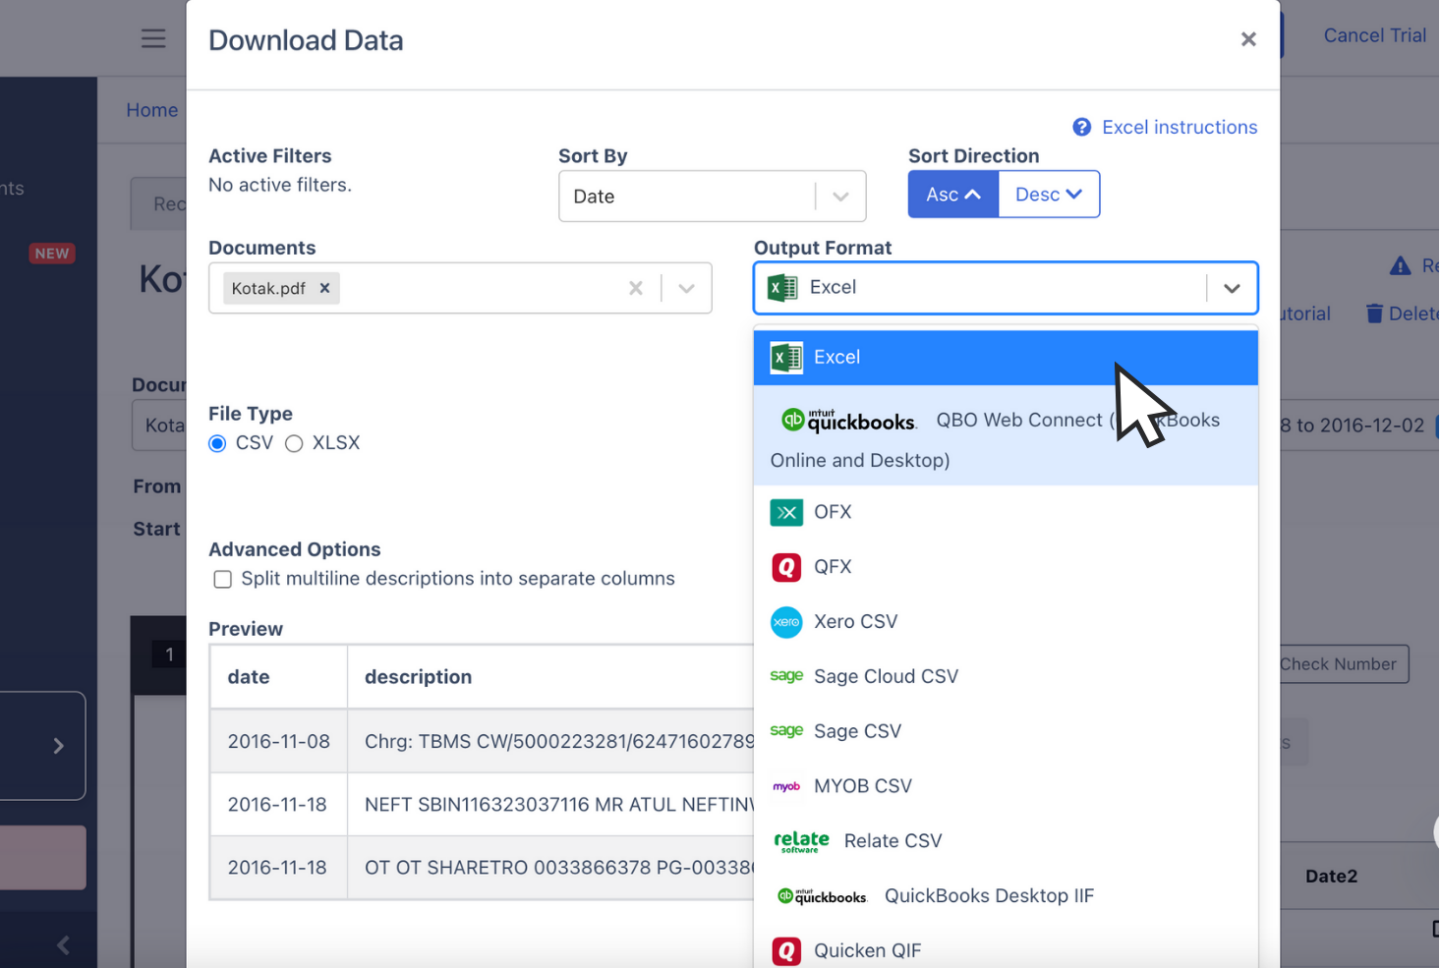This screenshot has width=1440, height=968.
Task: Click the Quicken QIF red icon
Action: point(786,951)
